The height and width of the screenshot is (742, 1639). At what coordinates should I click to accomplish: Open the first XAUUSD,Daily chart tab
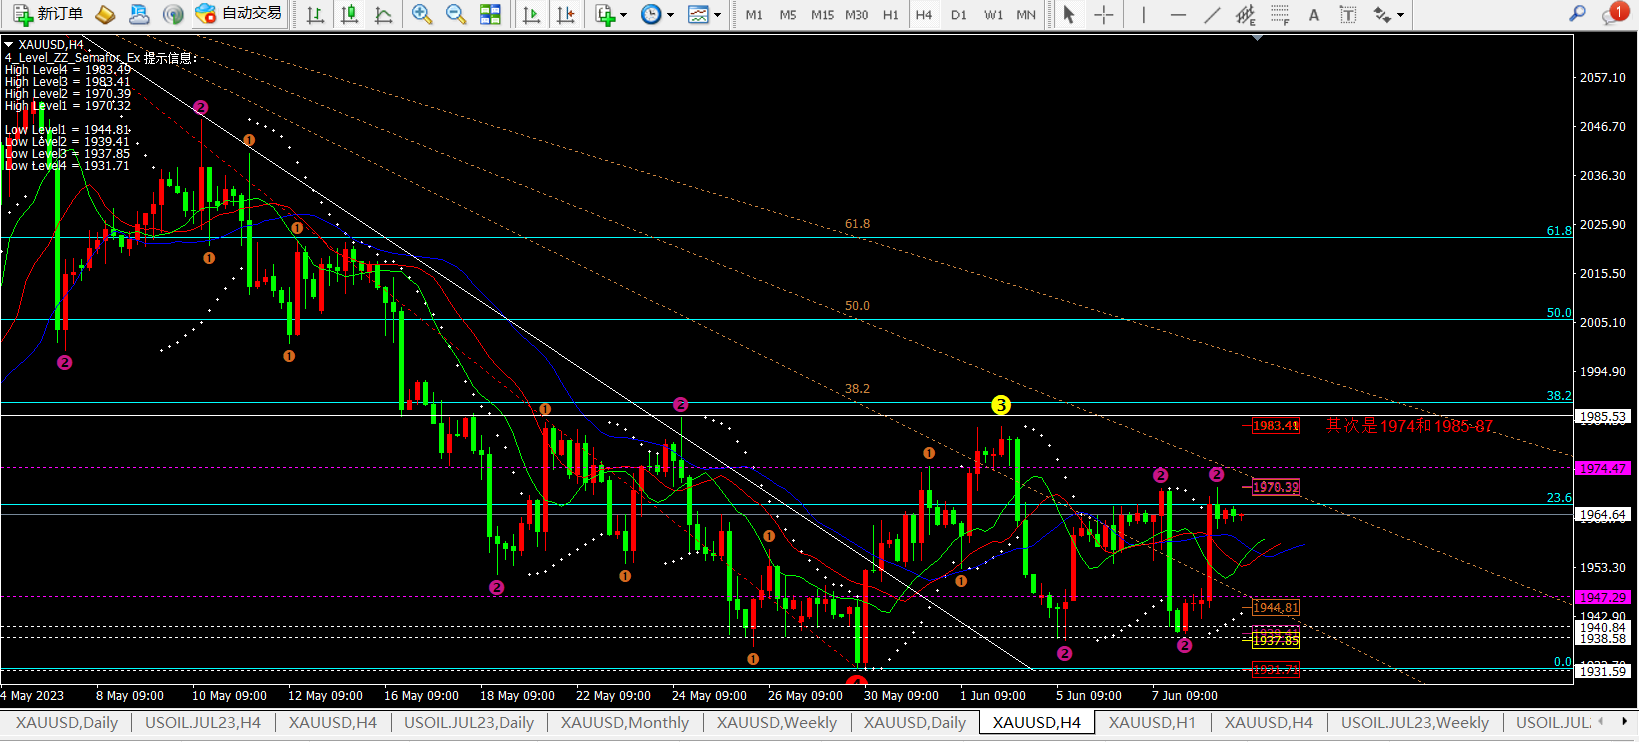click(x=67, y=722)
